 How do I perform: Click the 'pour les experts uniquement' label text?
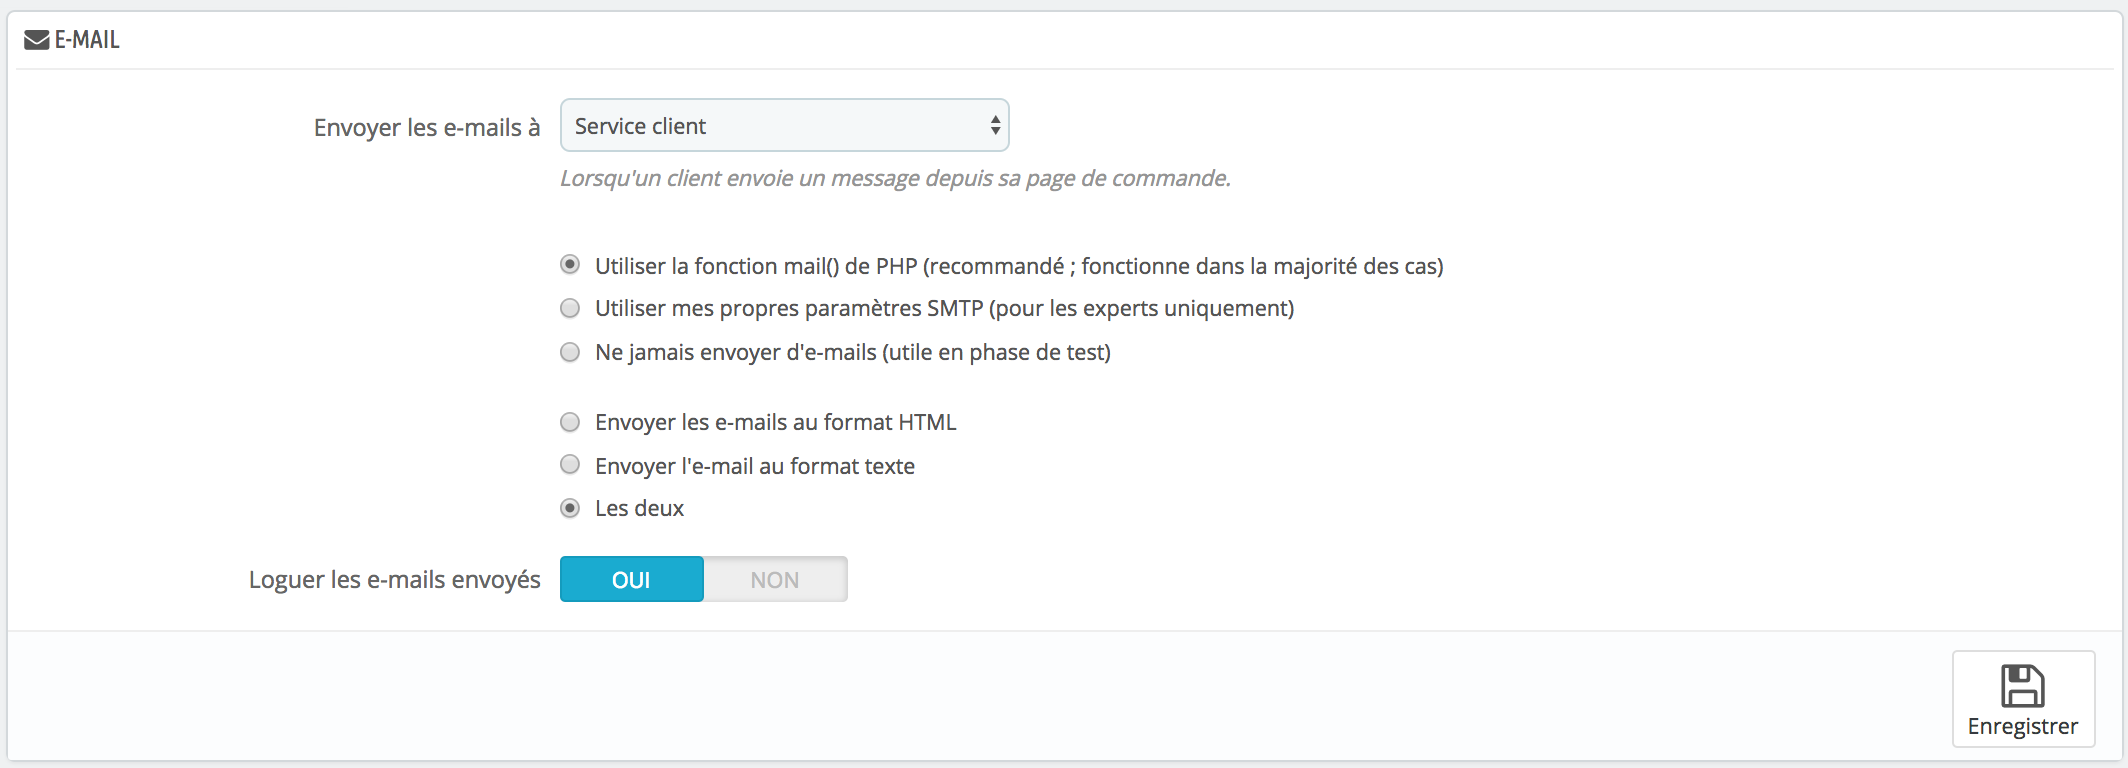pos(1141,309)
